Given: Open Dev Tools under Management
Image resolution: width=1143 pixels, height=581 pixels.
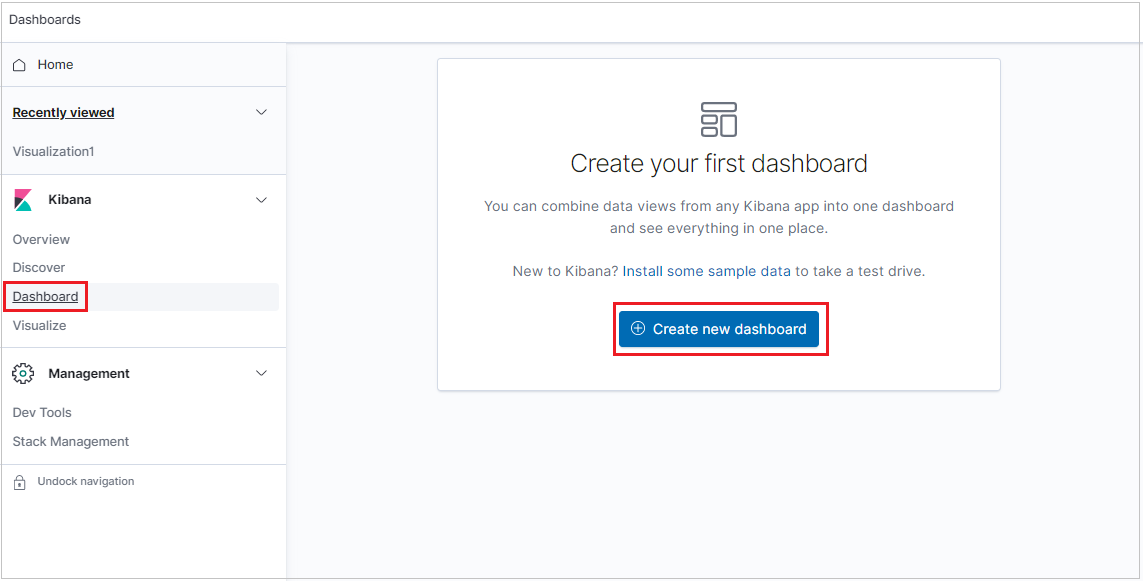Looking at the screenshot, I should (42, 412).
